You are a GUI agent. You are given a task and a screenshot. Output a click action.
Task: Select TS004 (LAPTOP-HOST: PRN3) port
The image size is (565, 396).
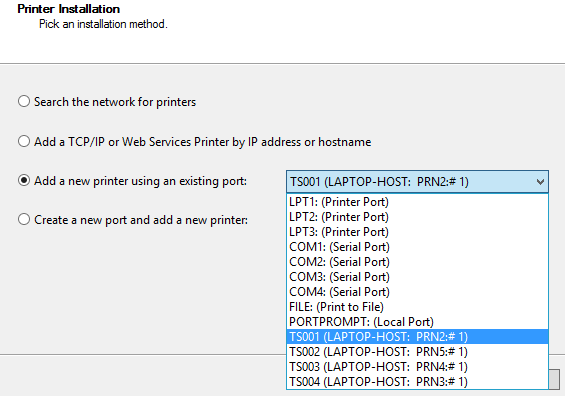tap(417, 382)
